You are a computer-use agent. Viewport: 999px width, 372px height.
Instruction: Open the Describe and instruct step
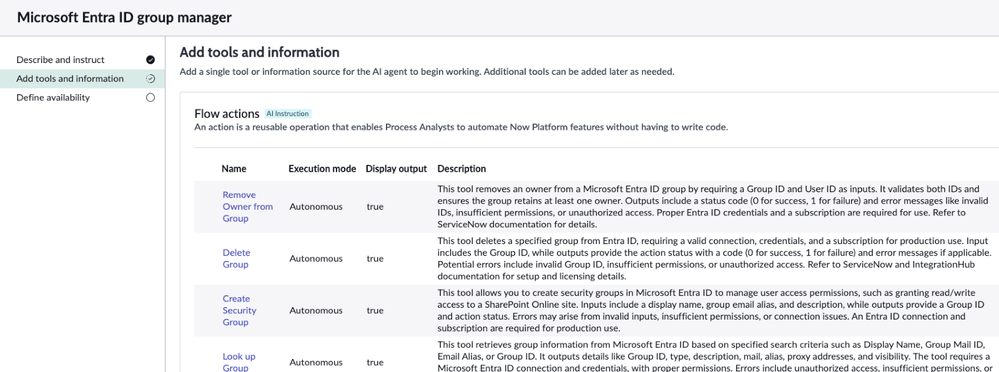[61, 60]
